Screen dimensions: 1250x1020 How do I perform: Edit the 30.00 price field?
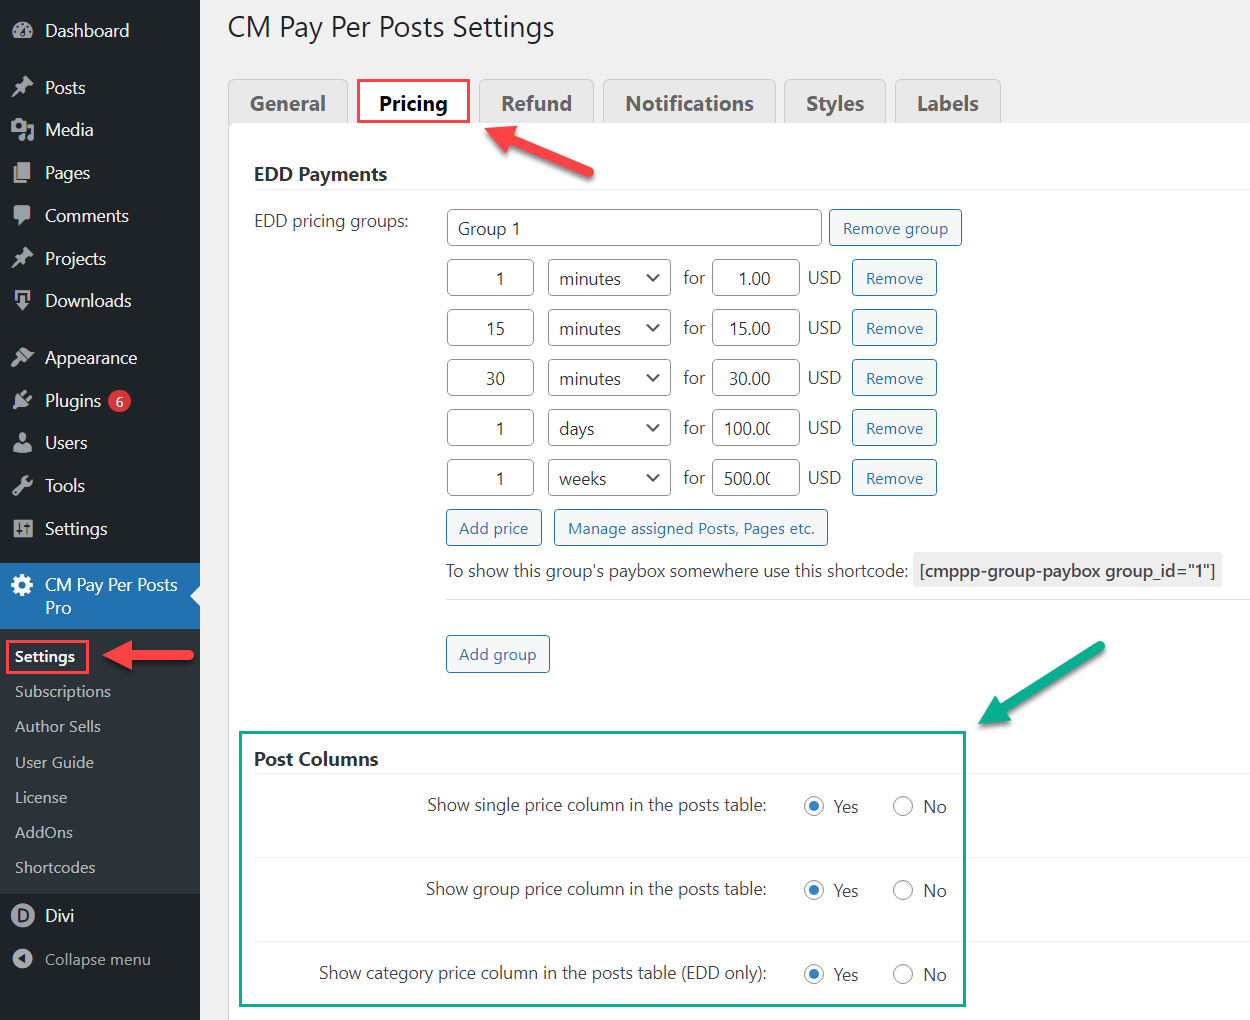[755, 378]
